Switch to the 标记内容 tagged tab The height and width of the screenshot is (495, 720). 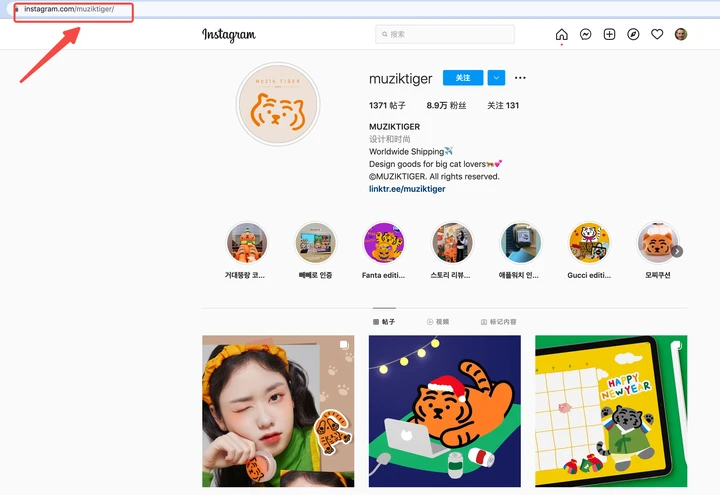[x=499, y=322]
